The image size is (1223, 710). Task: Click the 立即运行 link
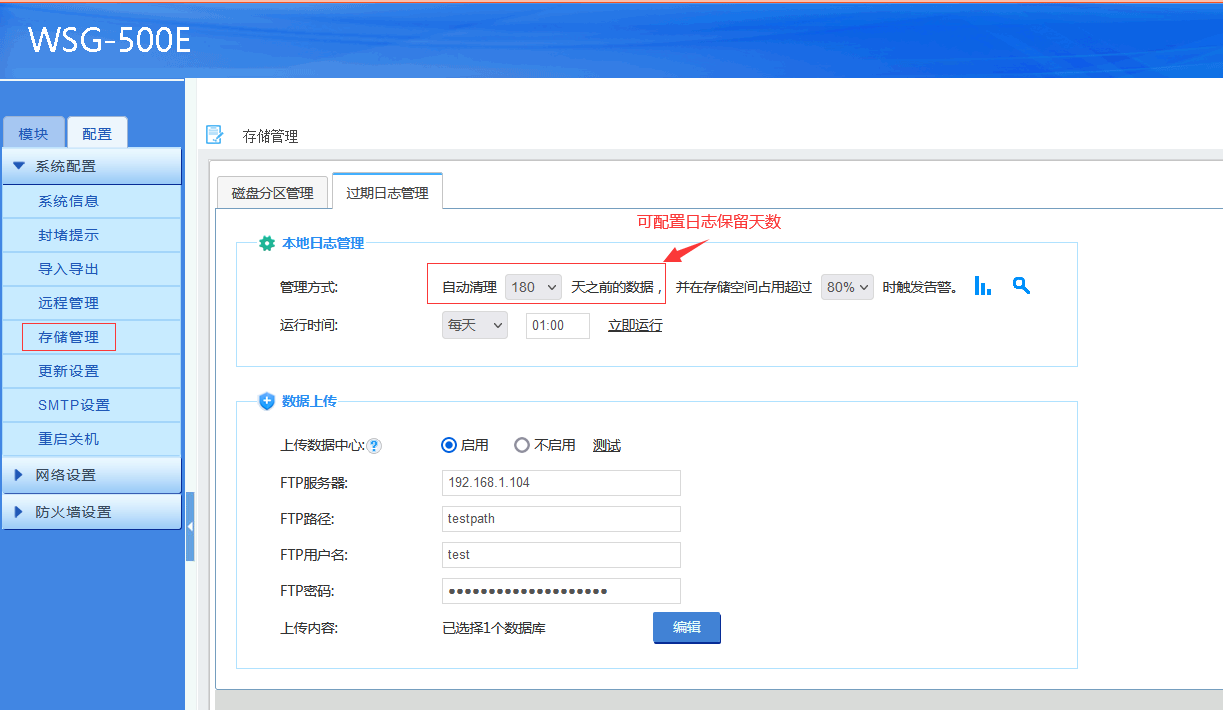pyautogui.click(x=635, y=325)
